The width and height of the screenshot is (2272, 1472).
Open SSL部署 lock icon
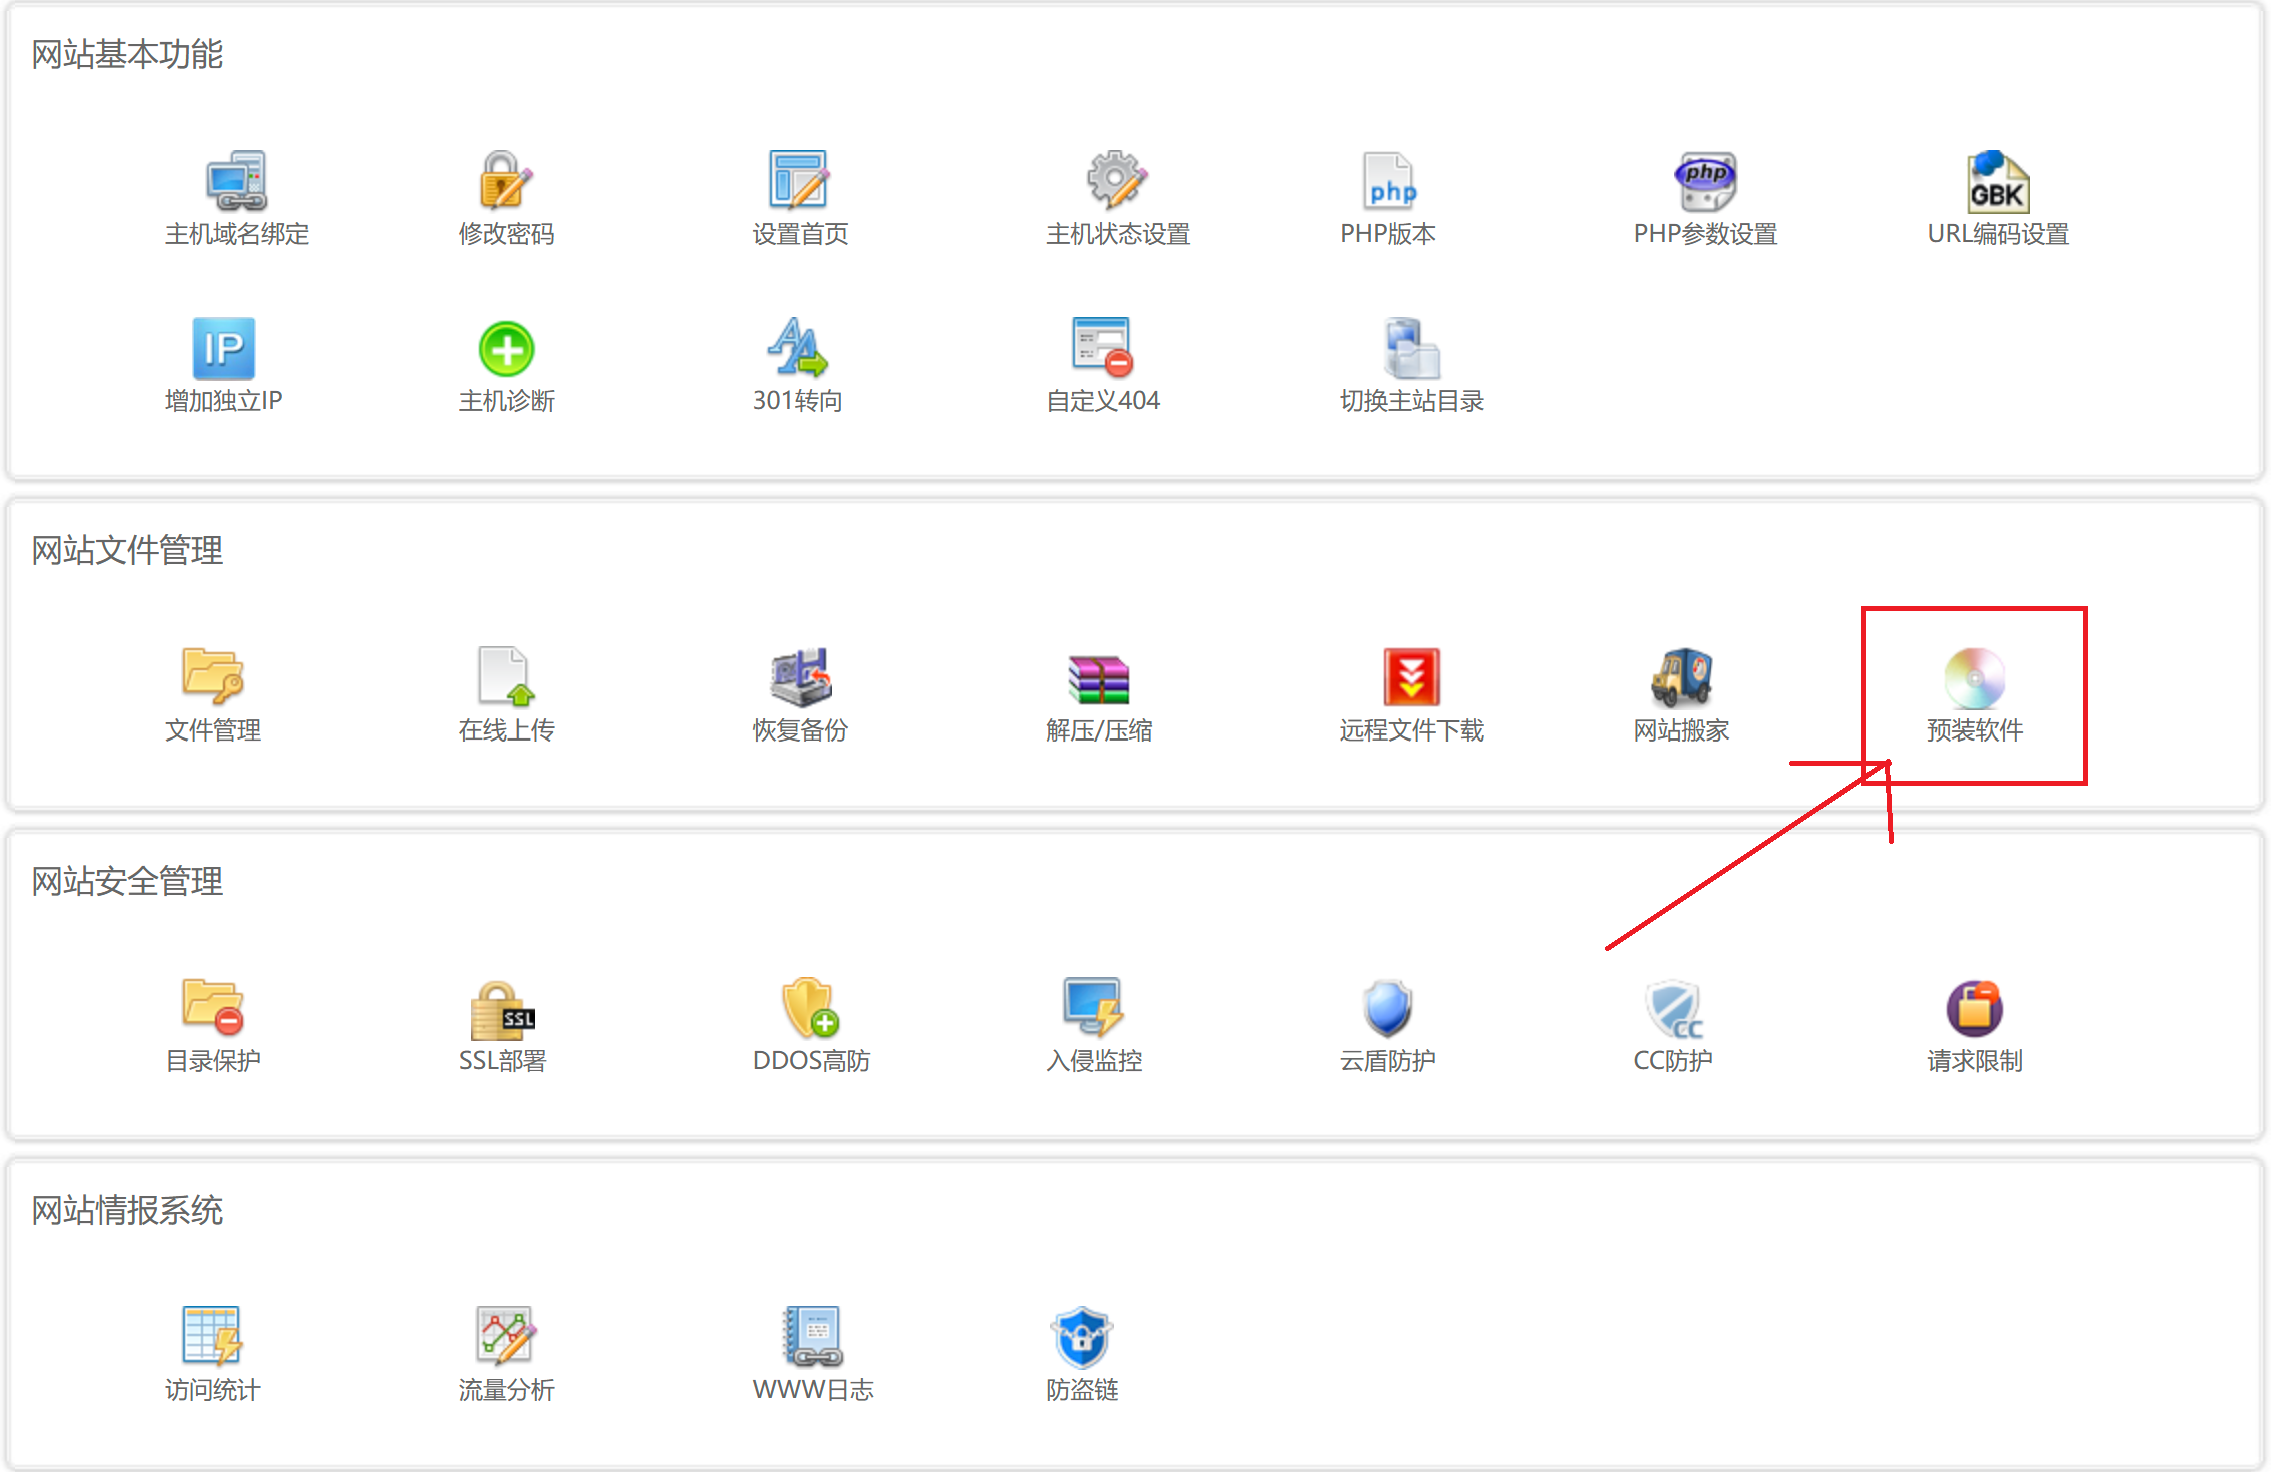tap(502, 1009)
